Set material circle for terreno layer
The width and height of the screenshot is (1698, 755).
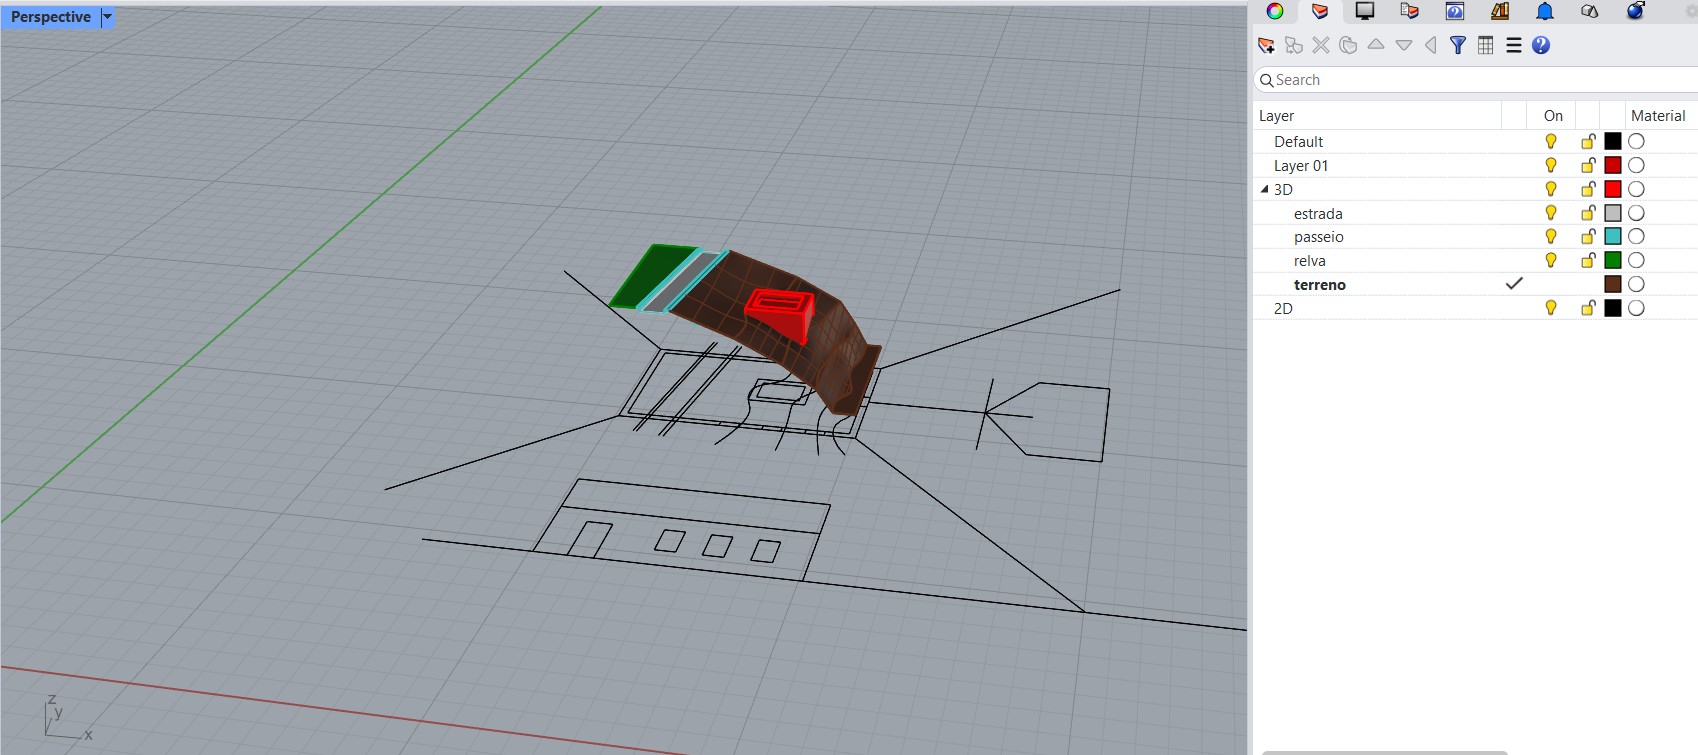tap(1636, 284)
